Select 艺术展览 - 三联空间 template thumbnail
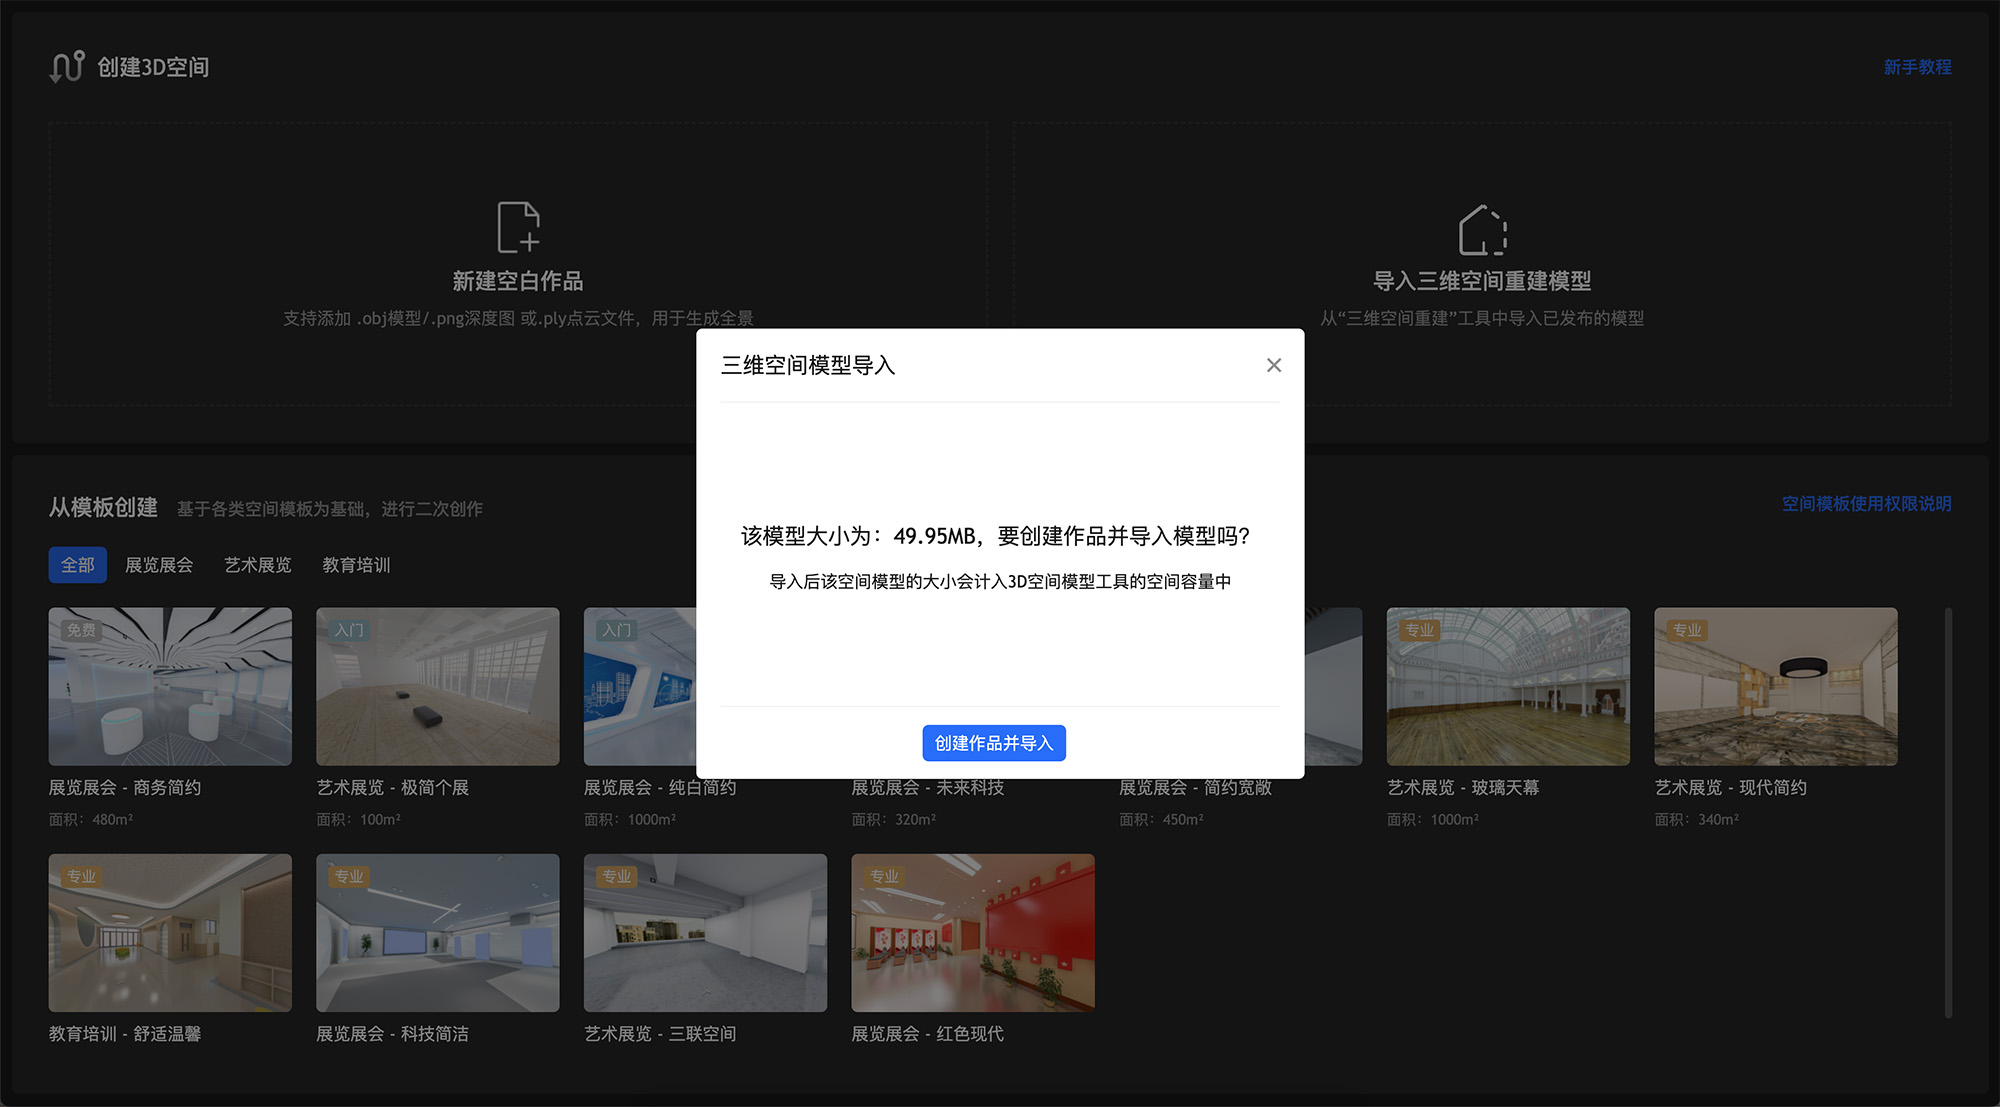Screen dimensions: 2000x1107 point(705,932)
